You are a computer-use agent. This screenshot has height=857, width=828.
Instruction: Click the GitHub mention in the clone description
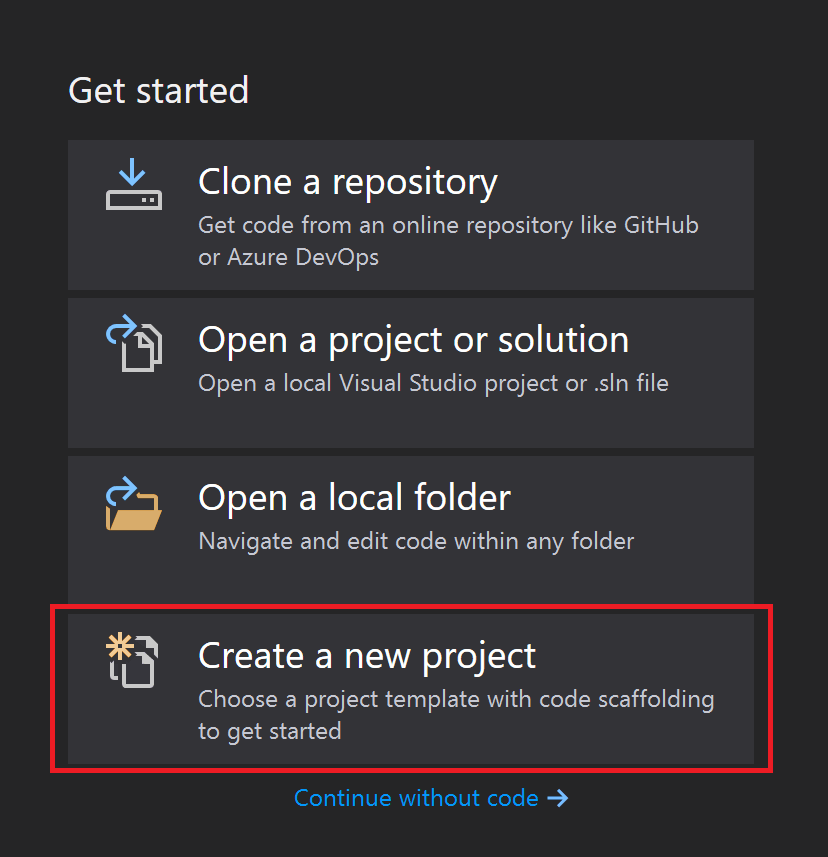click(x=660, y=225)
